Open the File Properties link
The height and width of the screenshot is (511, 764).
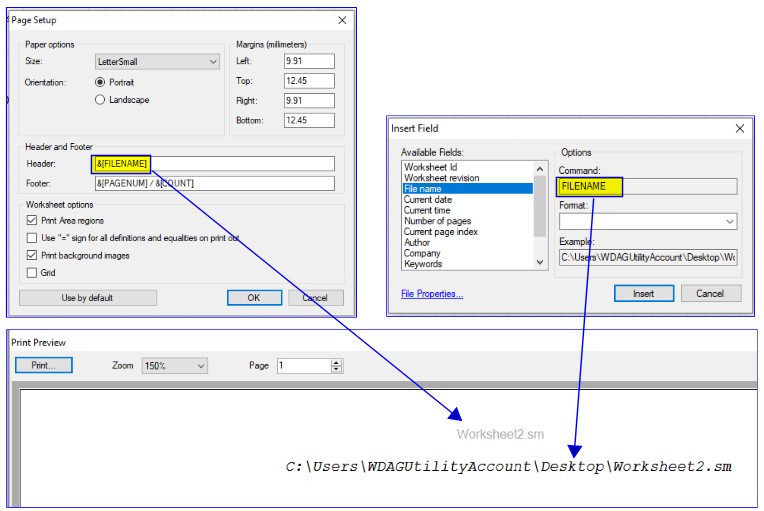pyautogui.click(x=431, y=294)
